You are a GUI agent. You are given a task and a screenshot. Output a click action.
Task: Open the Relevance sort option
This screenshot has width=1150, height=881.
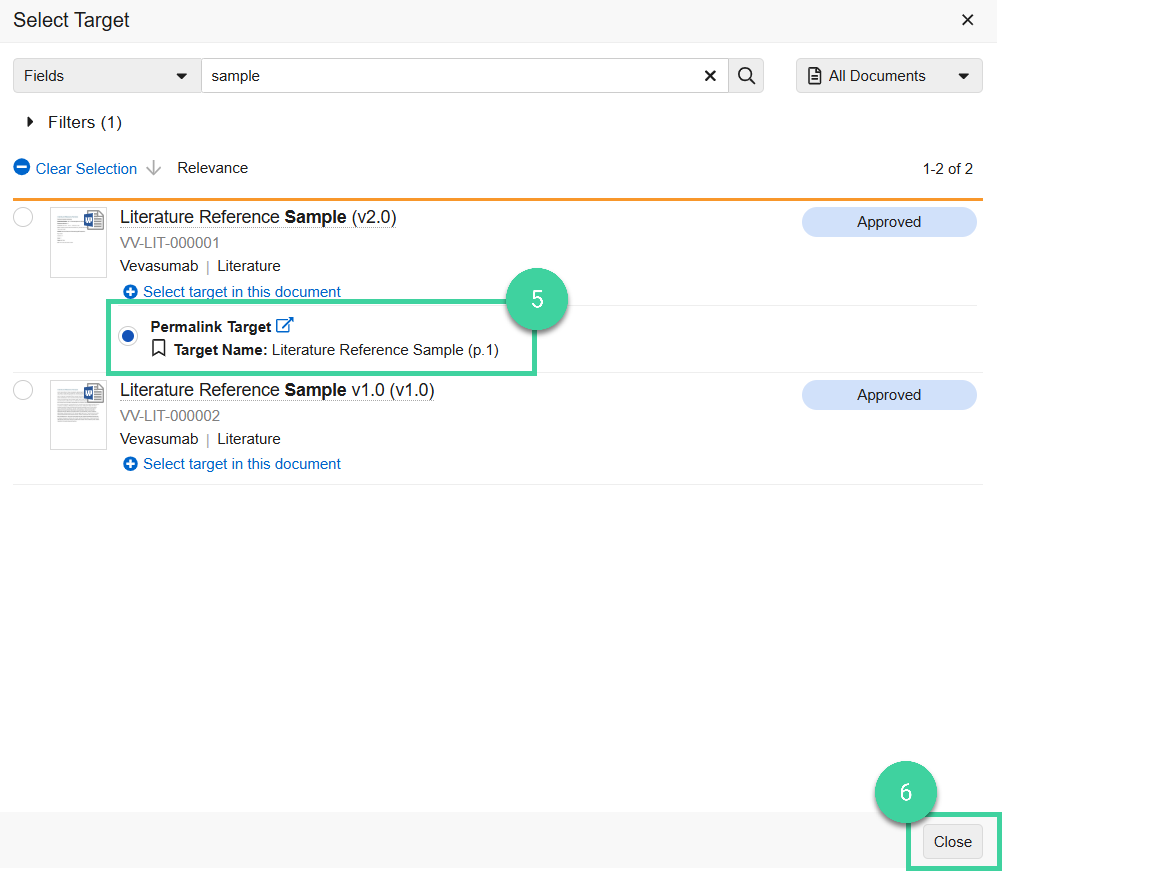coord(213,168)
